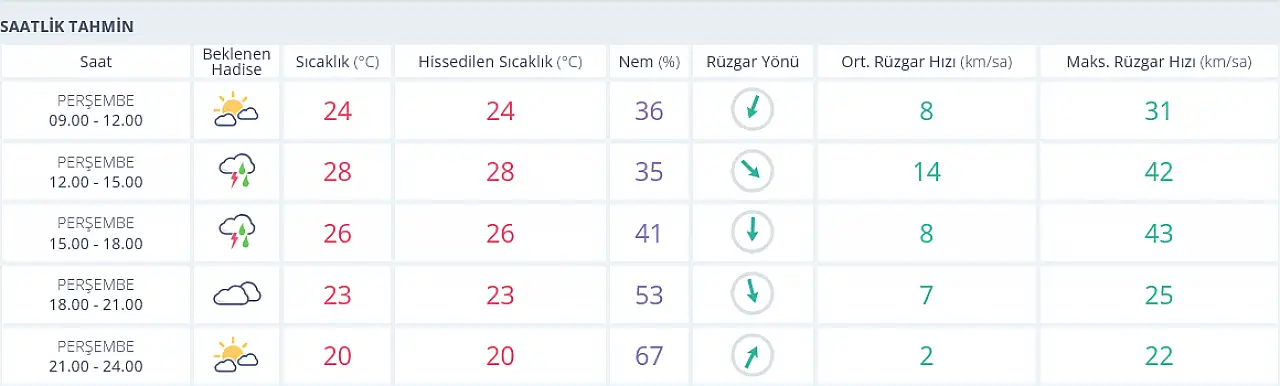Click the wind direction arrow for 09.00 - 12.00
Image resolution: width=1280 pixels, height=386 pixels.
[x=751, y=110]
